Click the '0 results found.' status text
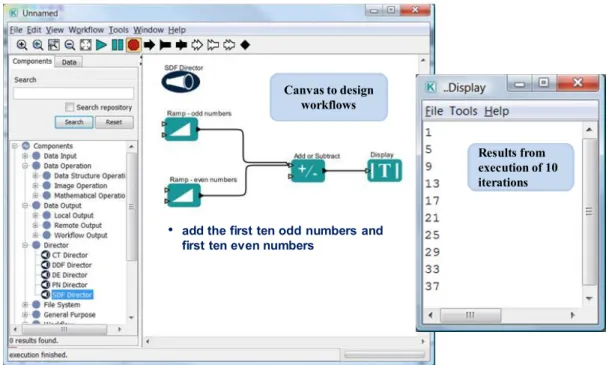The width and height of the screenshot is (609, 365). [34, 341]
